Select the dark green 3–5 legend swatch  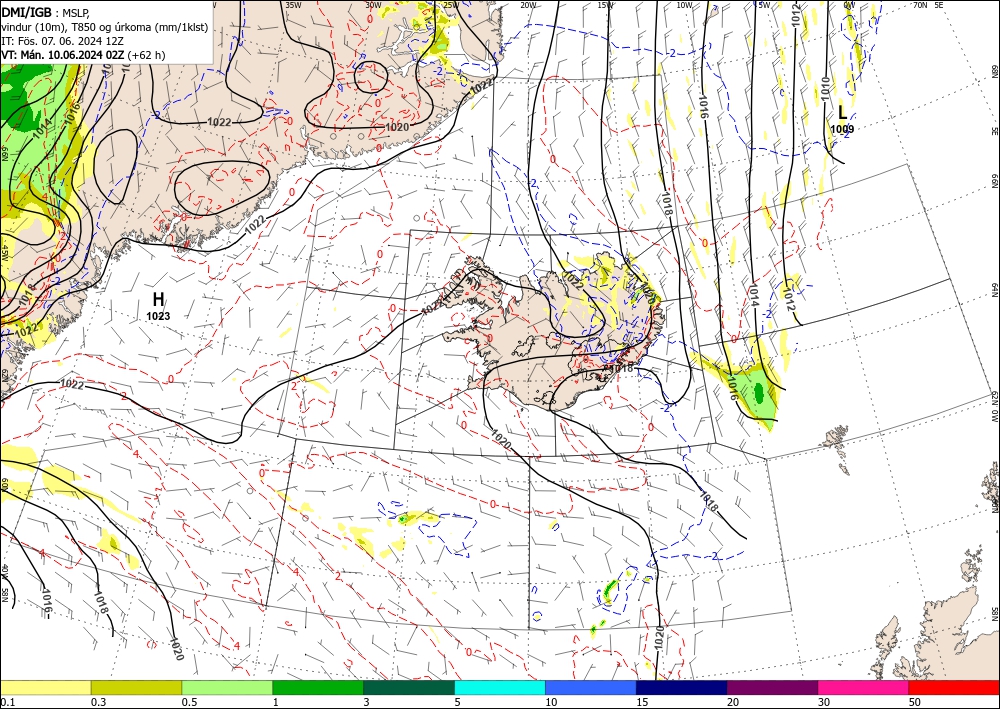pyautogui.click(x=409, y=687)
